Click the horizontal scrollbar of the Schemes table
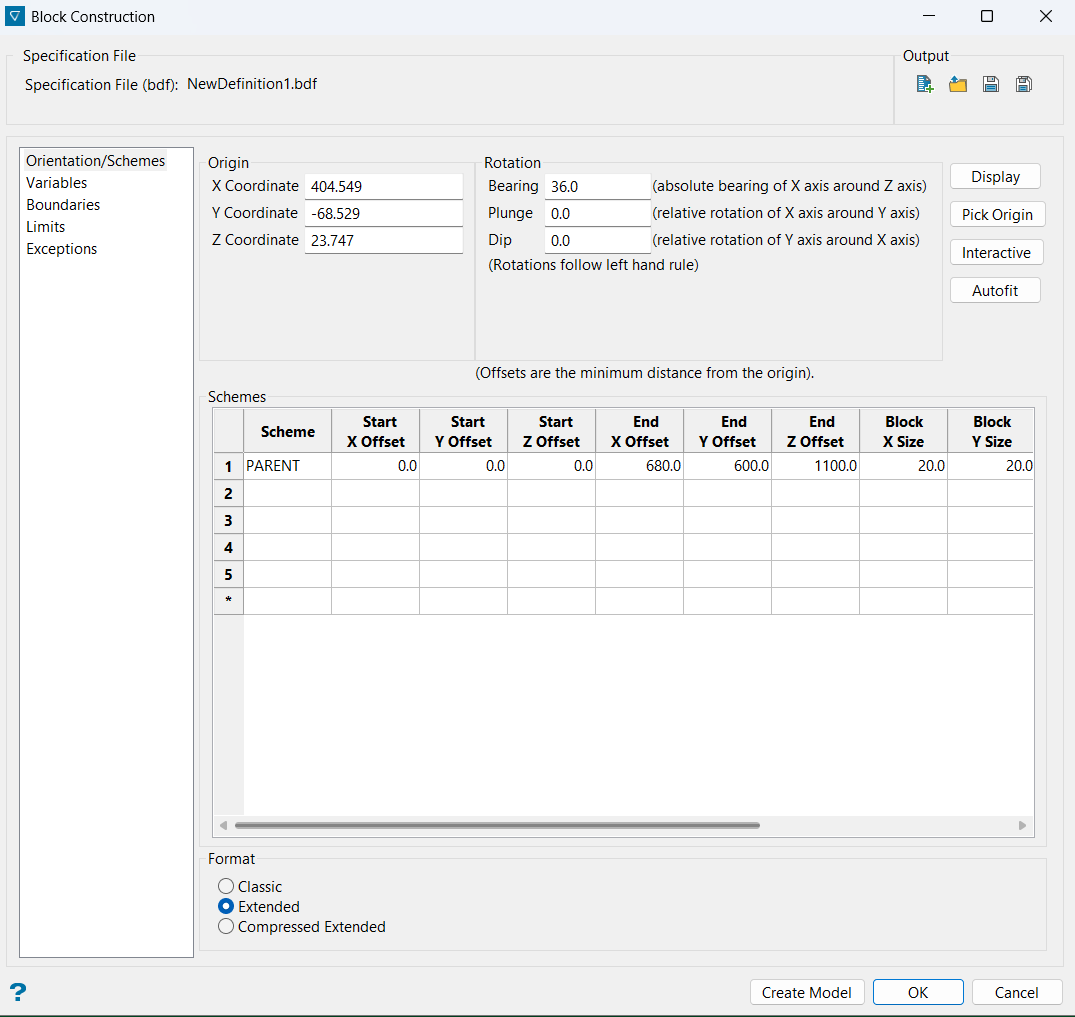The height and width of the screenshot is (1017, 1075). tap(497, 825)
